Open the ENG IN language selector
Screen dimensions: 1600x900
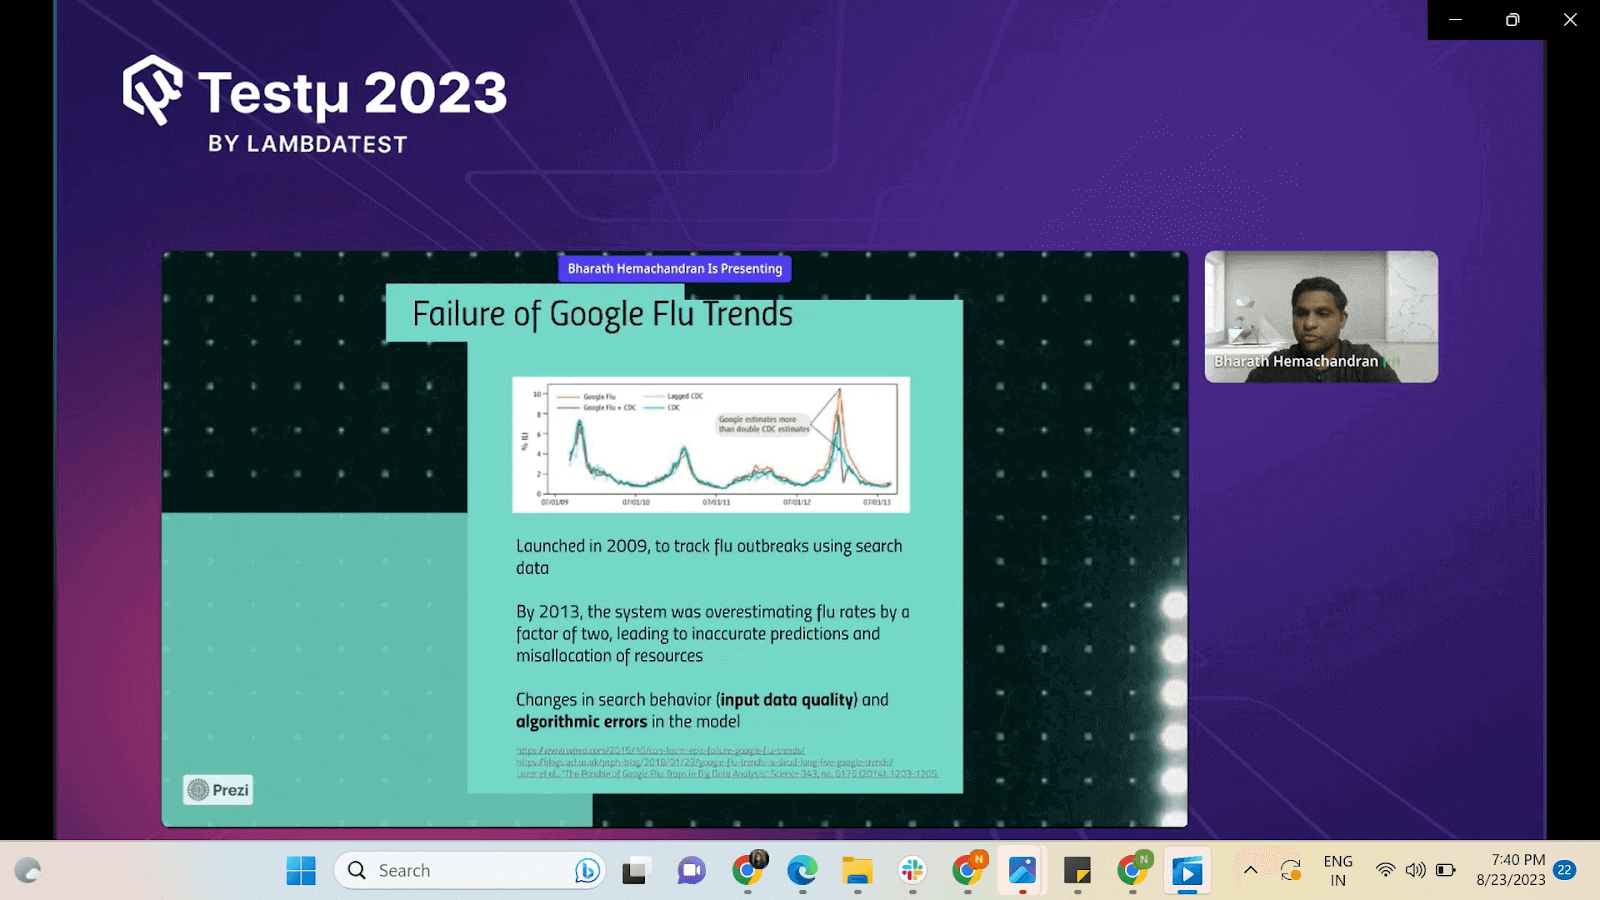coord(1337,869)
